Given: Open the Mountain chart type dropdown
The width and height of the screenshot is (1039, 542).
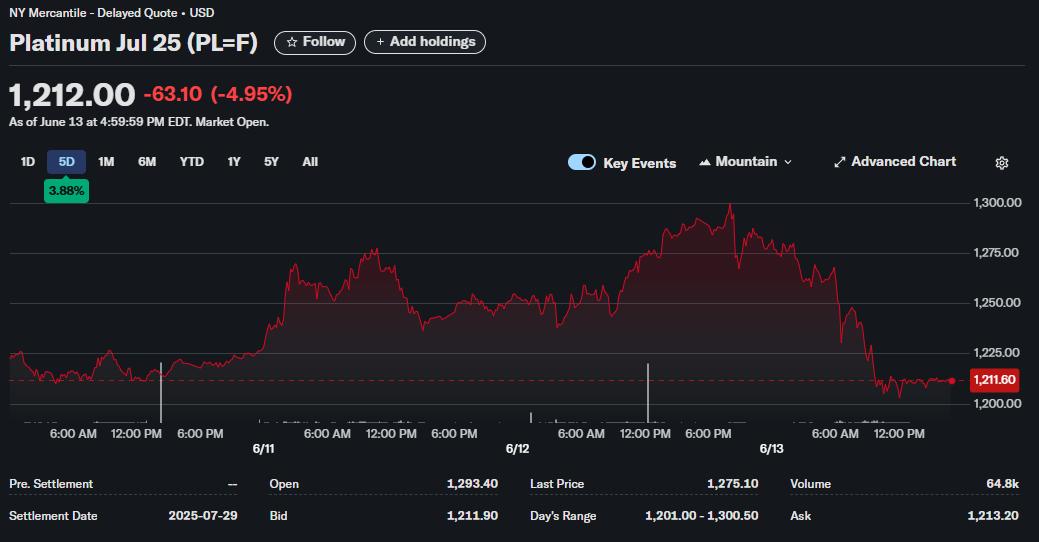Looking at the screenshot, I should pyautogui.click(x=745, y=162).
